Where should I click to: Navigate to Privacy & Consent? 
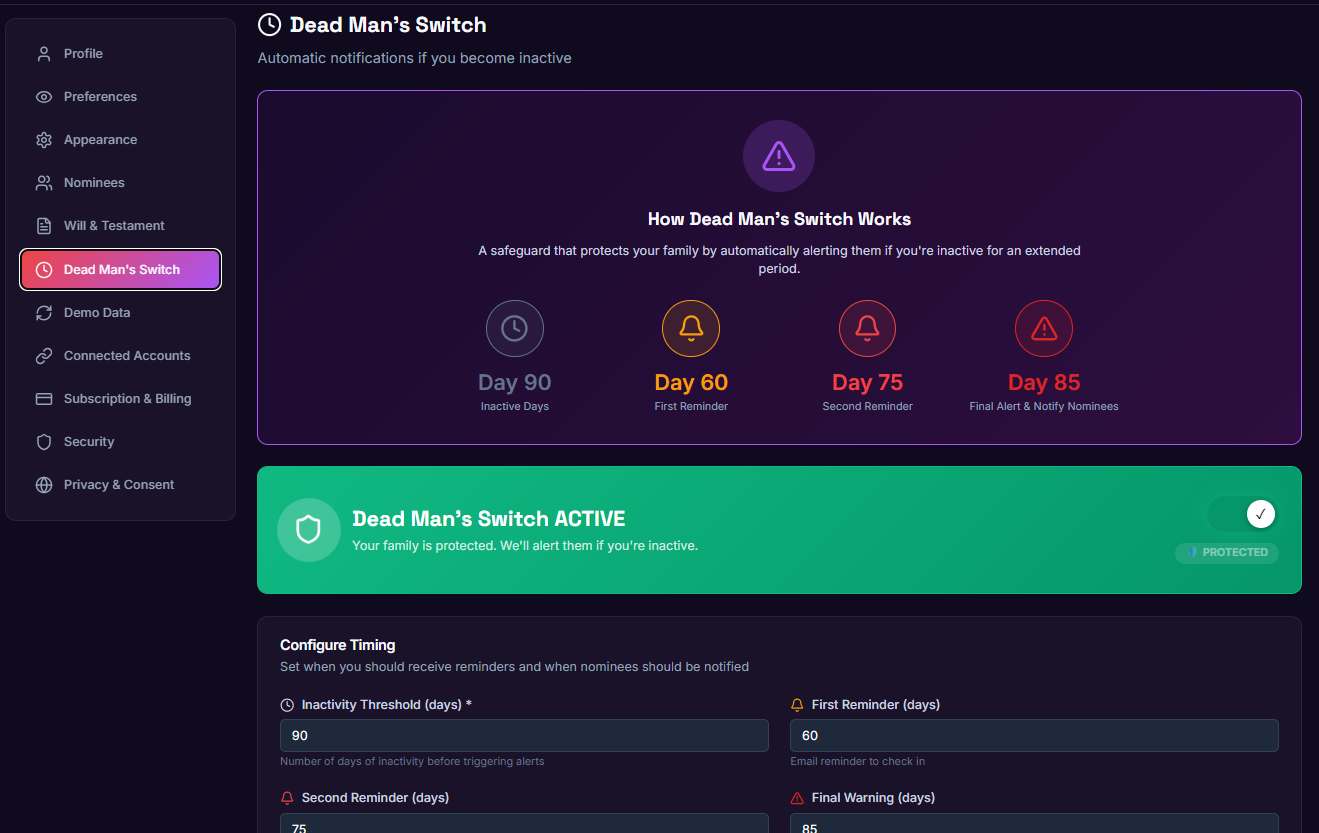click(x=119, y=485)
